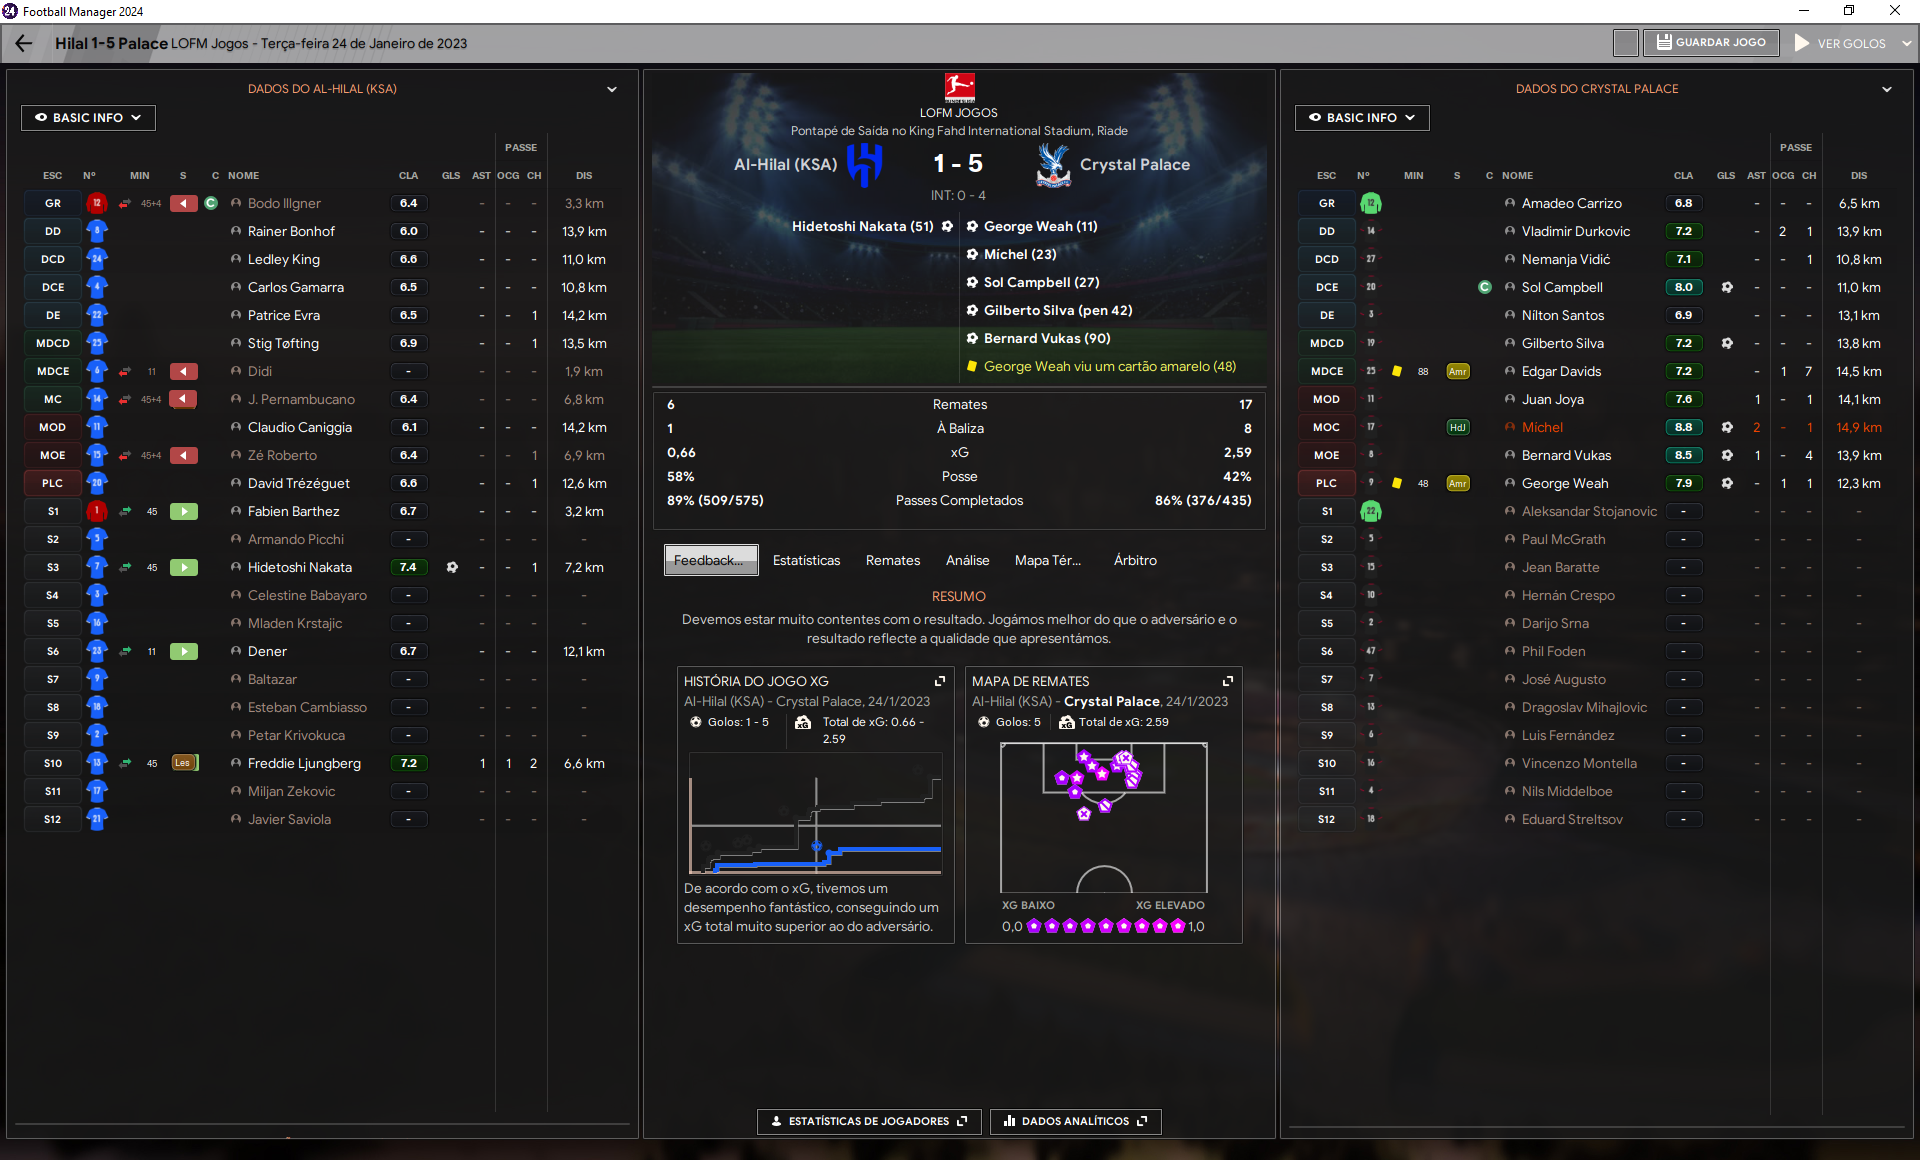Image resolution: width=1920 pixels, height=1160 pixels.
Task: Click Sol Campbell's captain badge icon
Action: [1485, 287]
